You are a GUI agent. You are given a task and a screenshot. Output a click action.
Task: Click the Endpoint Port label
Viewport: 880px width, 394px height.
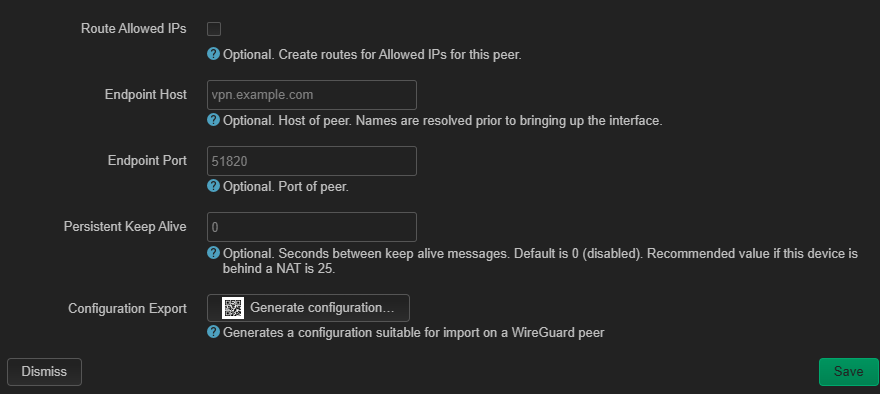pyautogui.click(x=148, y=161)
